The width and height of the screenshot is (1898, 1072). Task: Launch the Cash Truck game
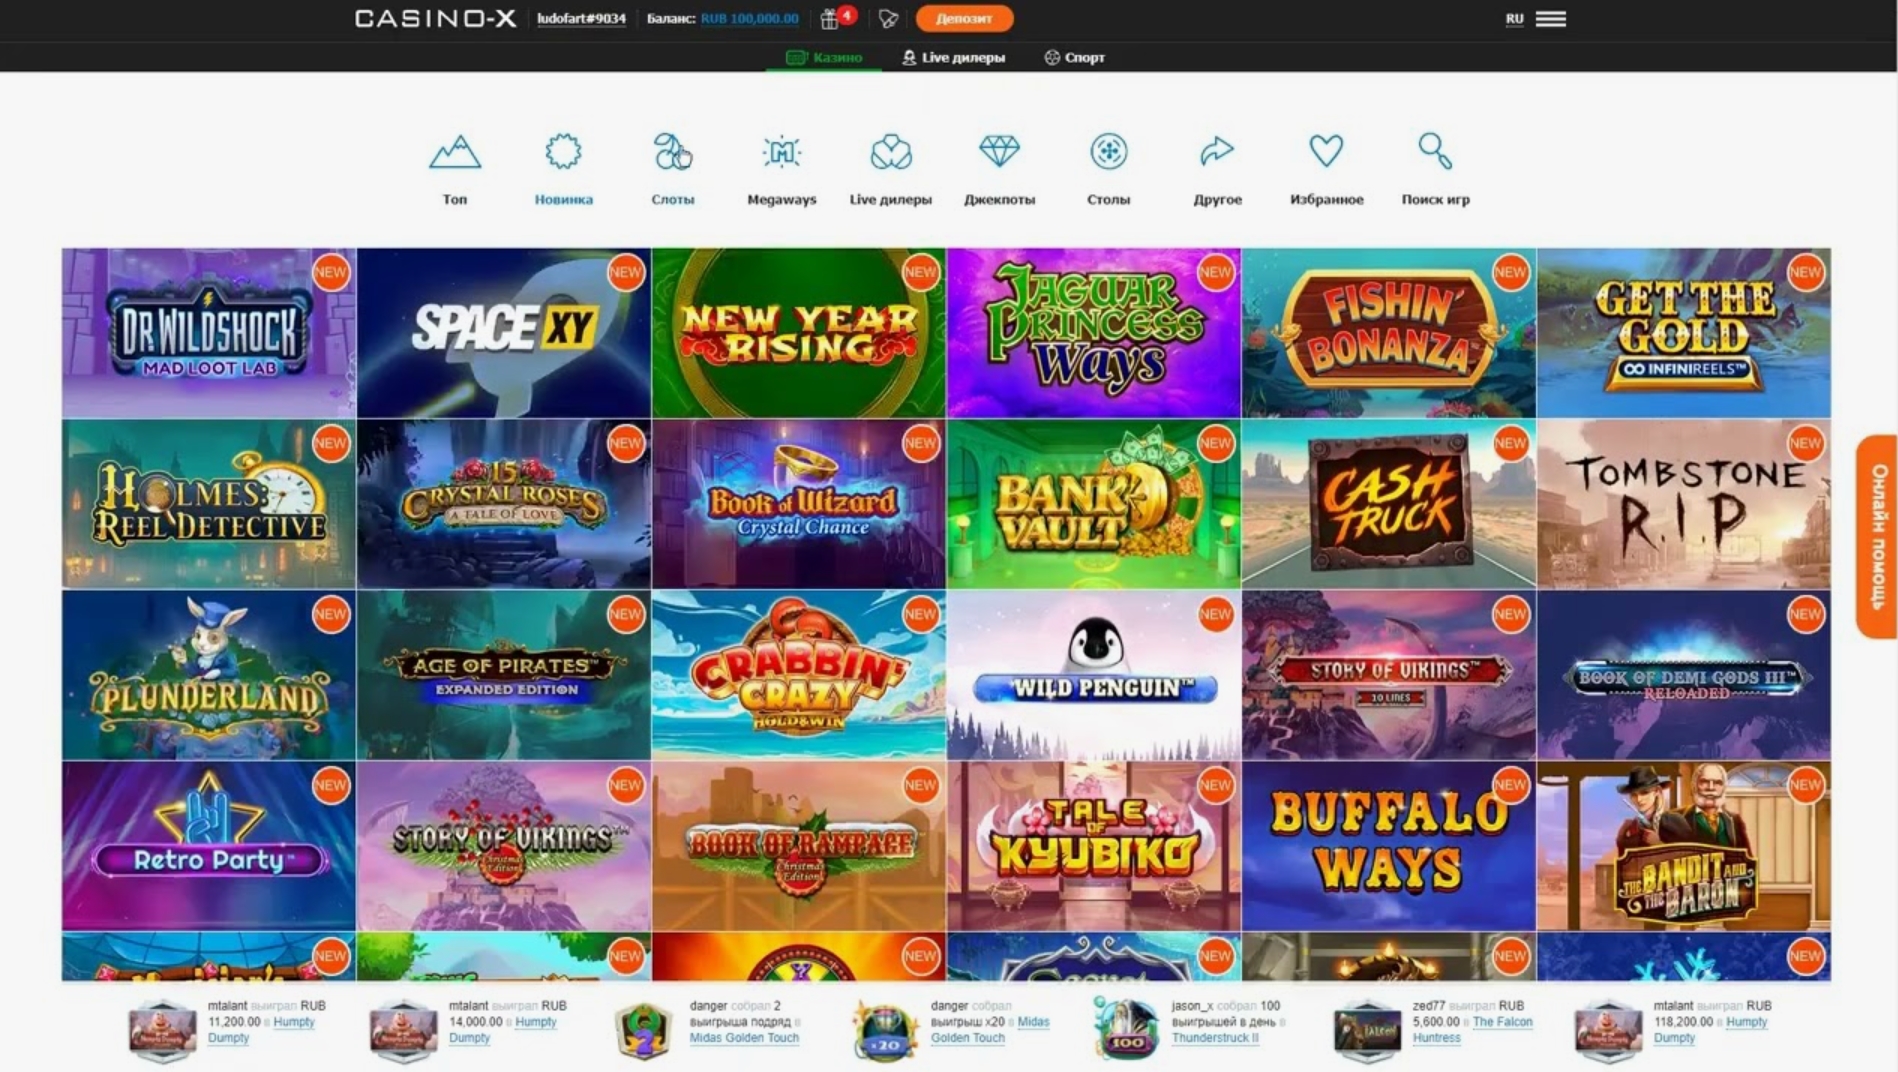coord(1389,504)
